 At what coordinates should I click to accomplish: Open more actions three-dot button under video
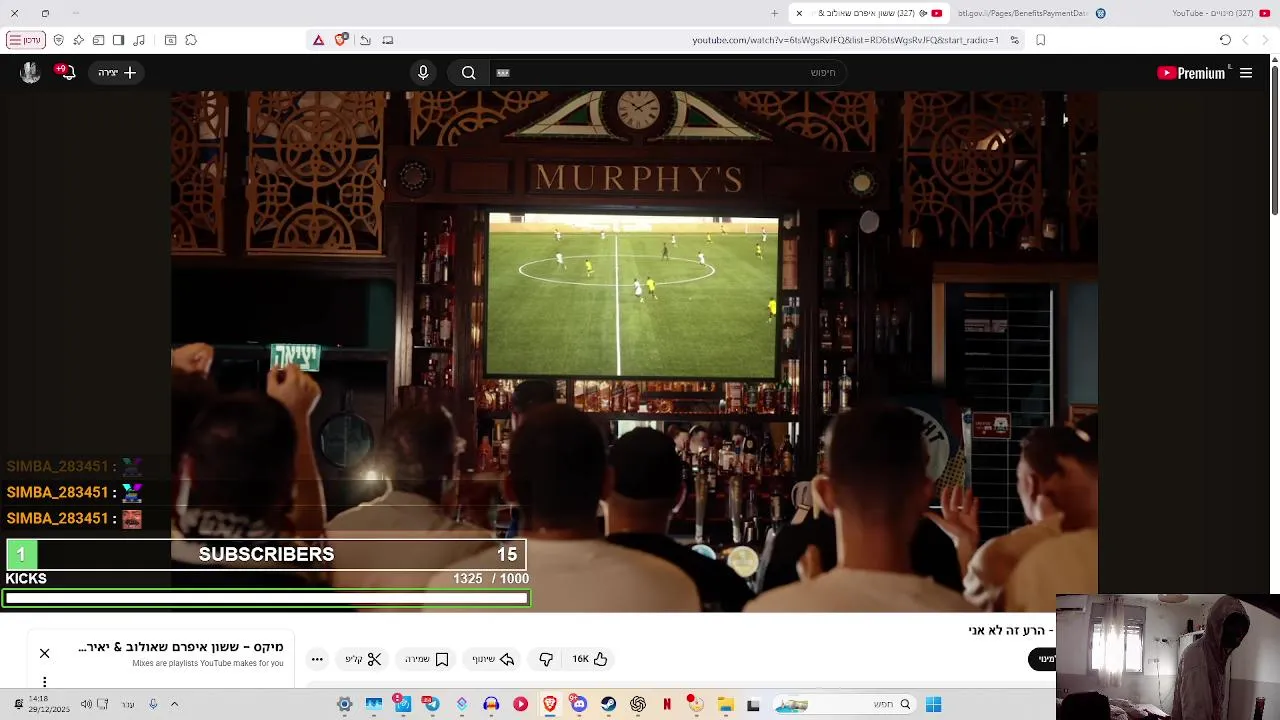click(x=317, y=659)
